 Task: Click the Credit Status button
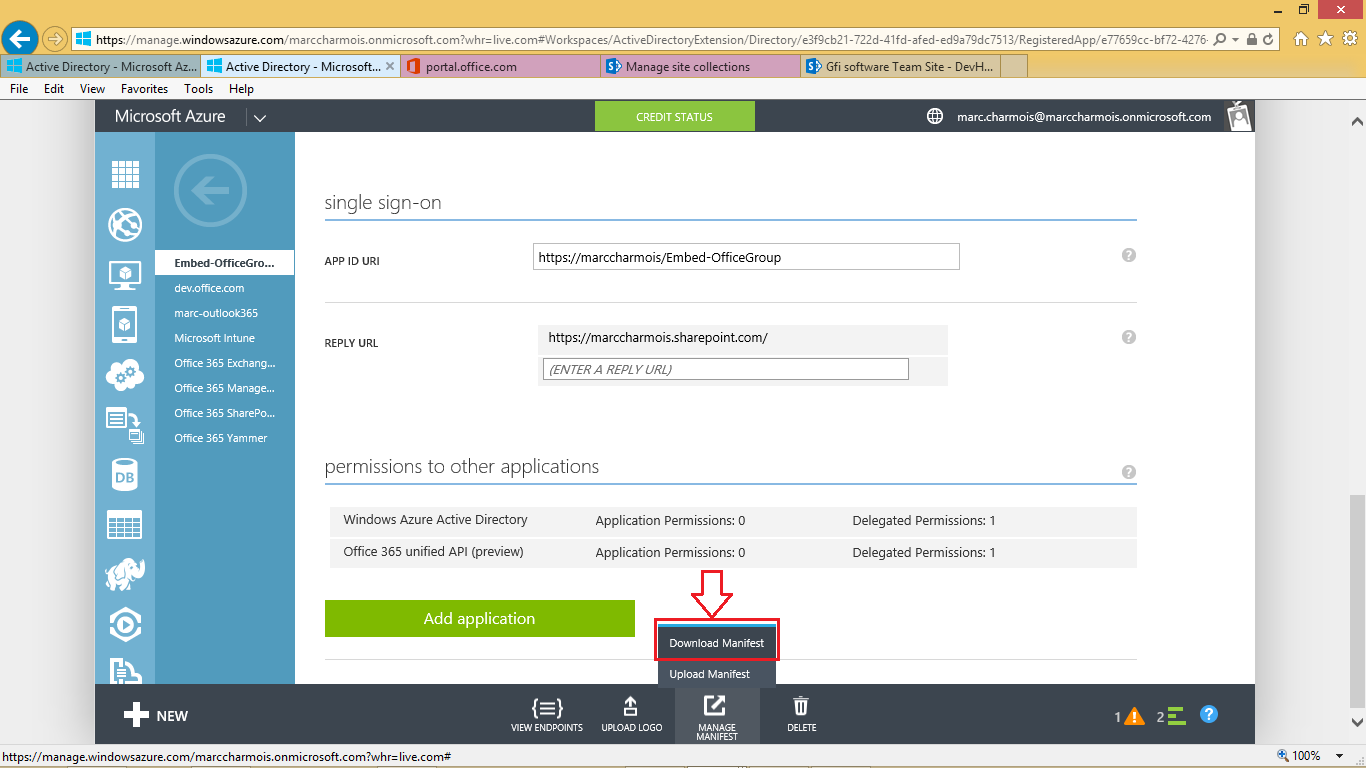(675, 117)
